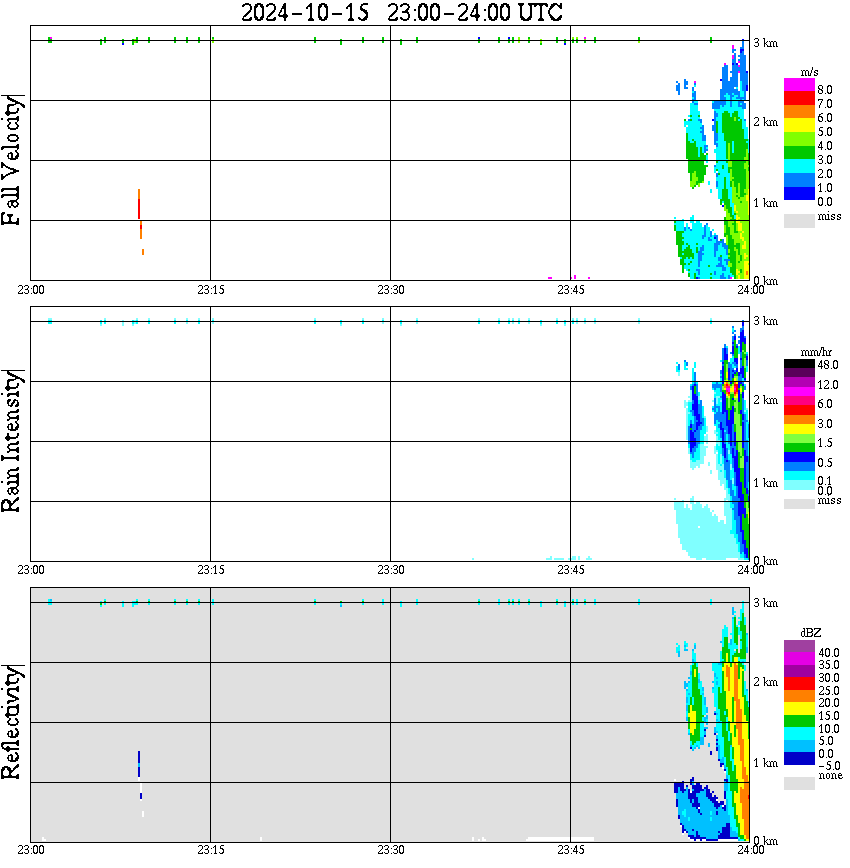The height and width of the screenshot is (868, 850).
Task: Select black swatch in Rain Intensity legend
Action: pos(799,364)
